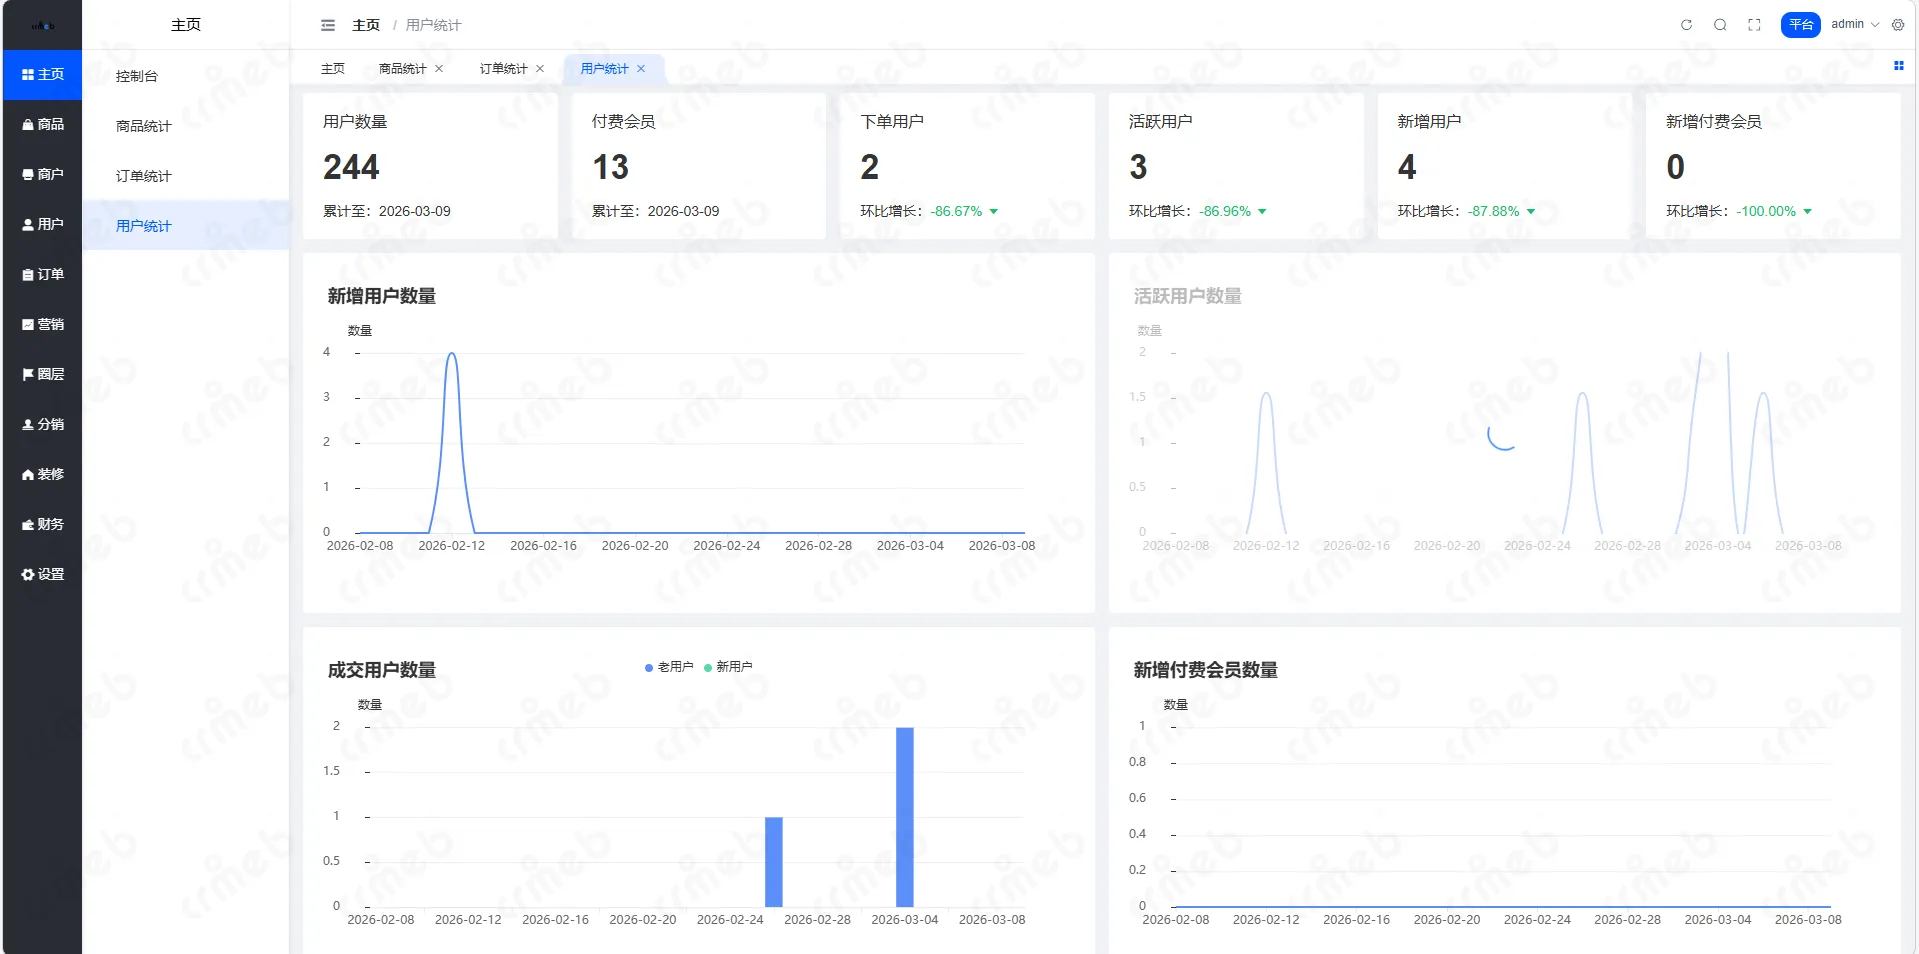Close the 用户统计 tab

641,69
